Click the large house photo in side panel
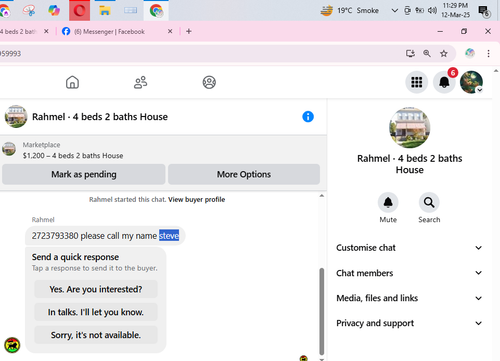The width and height of the screenshot is (500, 361). (x=410, y=128)
